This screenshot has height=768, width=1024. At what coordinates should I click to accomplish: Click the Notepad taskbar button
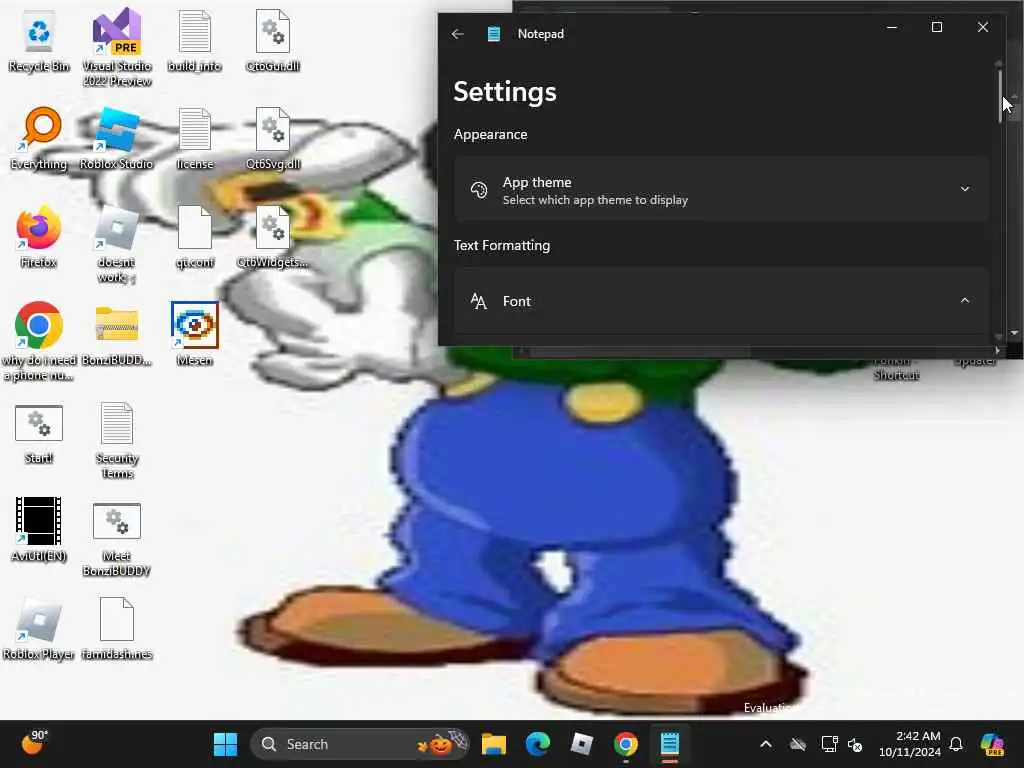pos(669,744)
